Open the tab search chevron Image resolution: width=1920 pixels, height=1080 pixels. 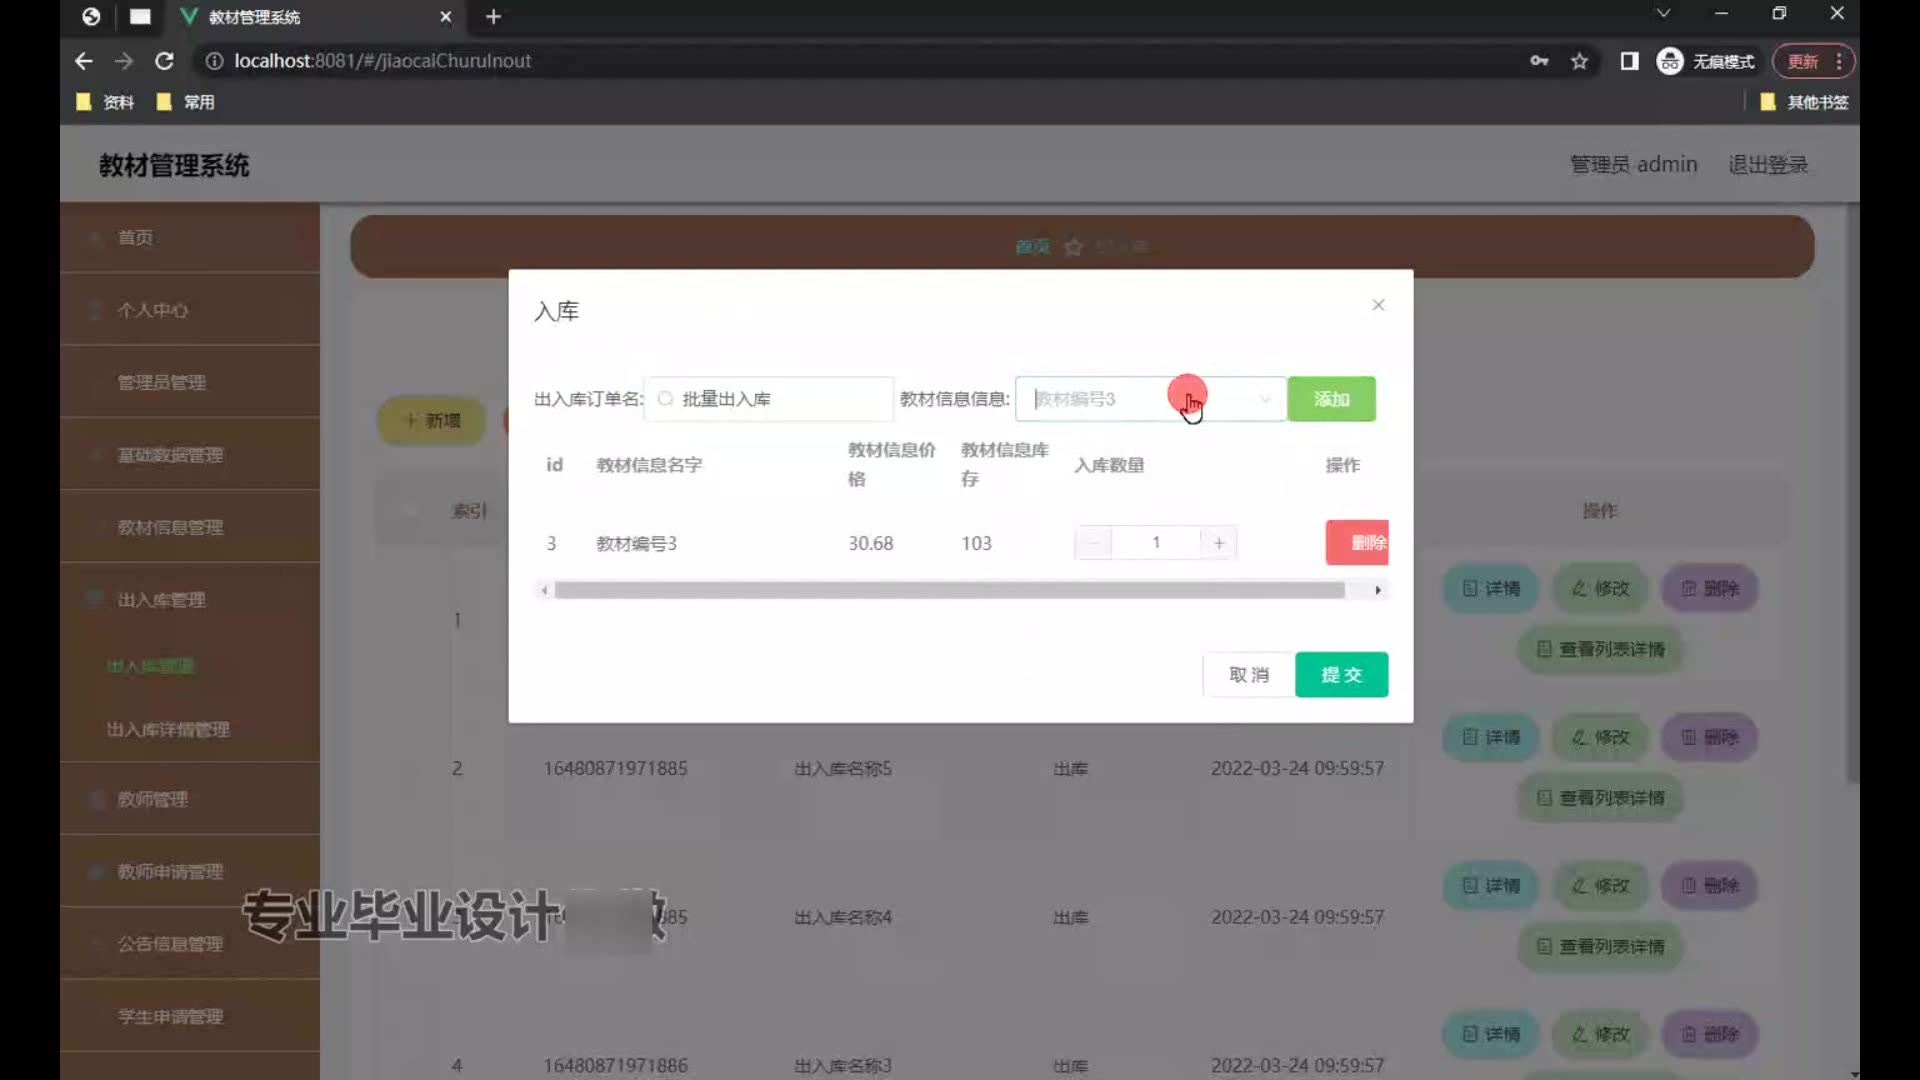point(1663,14)
